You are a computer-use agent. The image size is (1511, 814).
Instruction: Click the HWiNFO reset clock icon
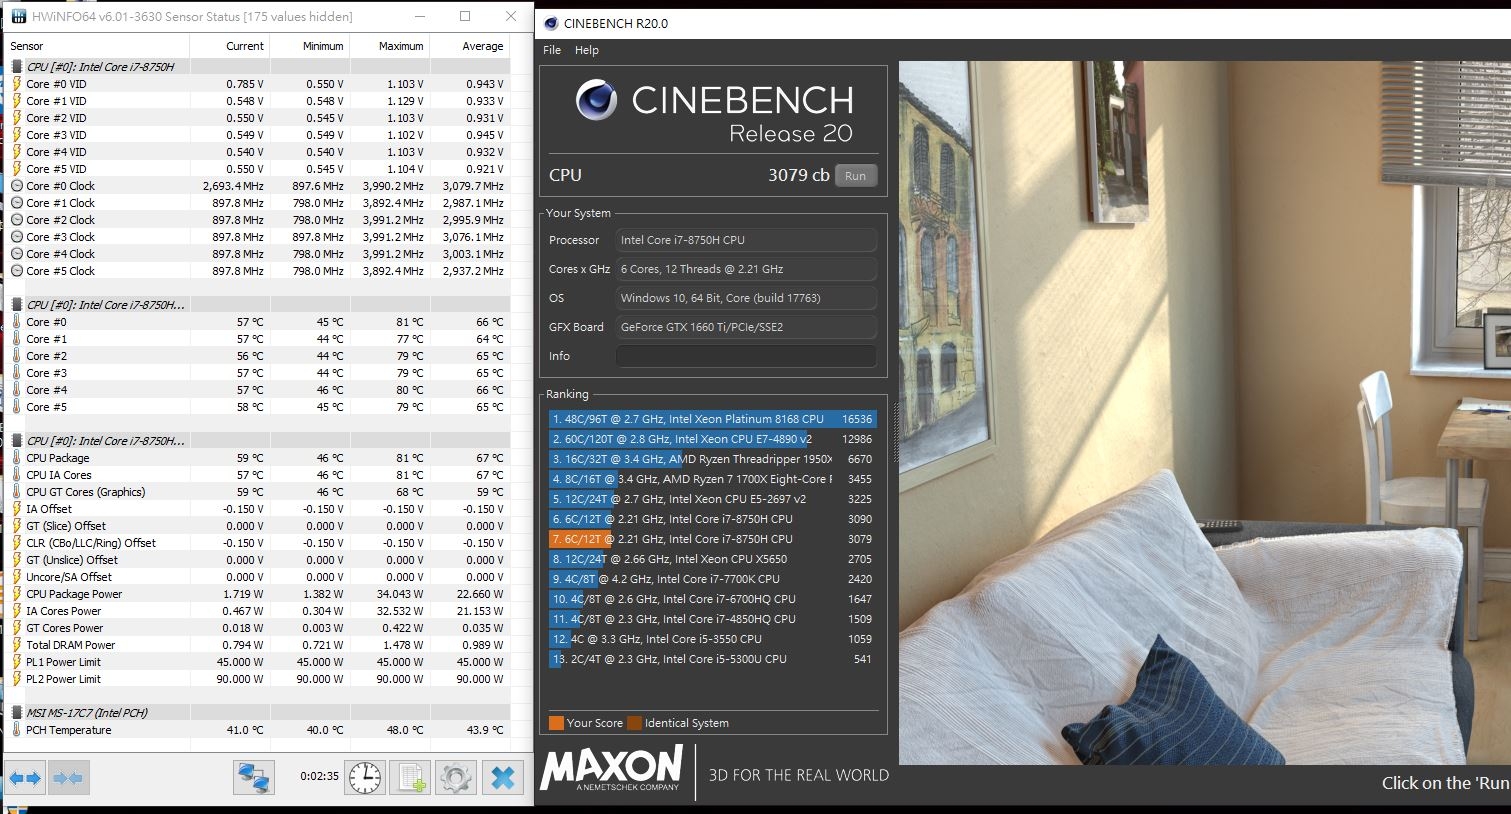pos(365,778)
